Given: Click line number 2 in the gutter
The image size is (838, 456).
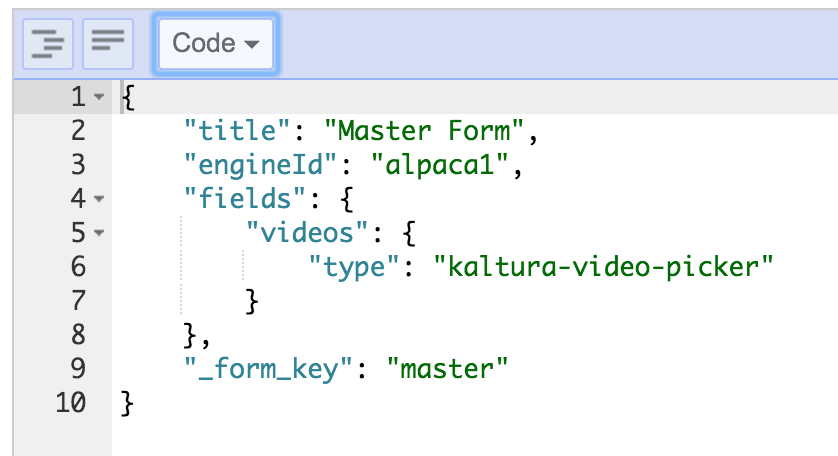Looking at the screenshot, I should (78, 131).
